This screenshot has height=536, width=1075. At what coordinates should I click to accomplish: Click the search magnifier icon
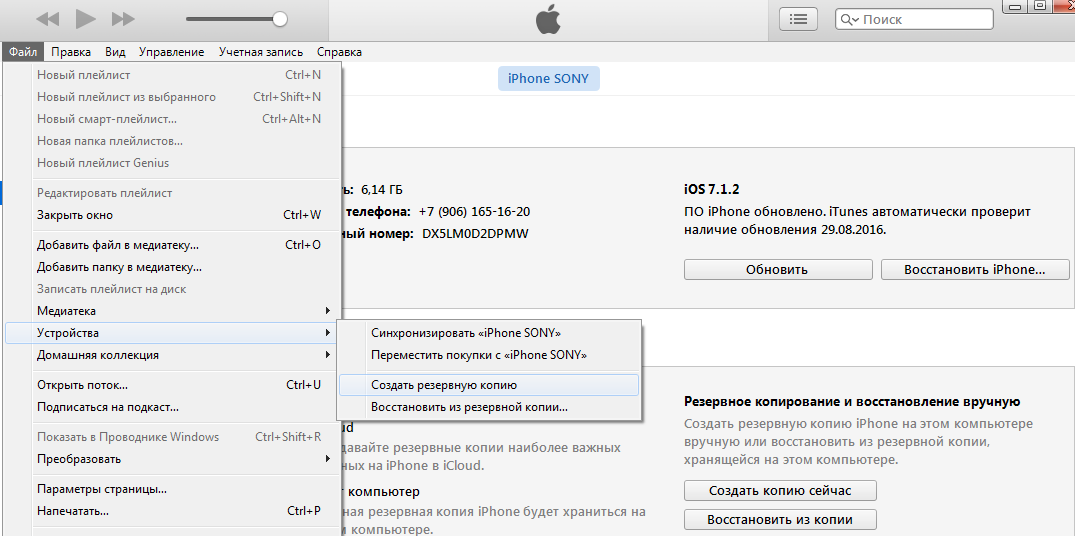coord(849,20)
